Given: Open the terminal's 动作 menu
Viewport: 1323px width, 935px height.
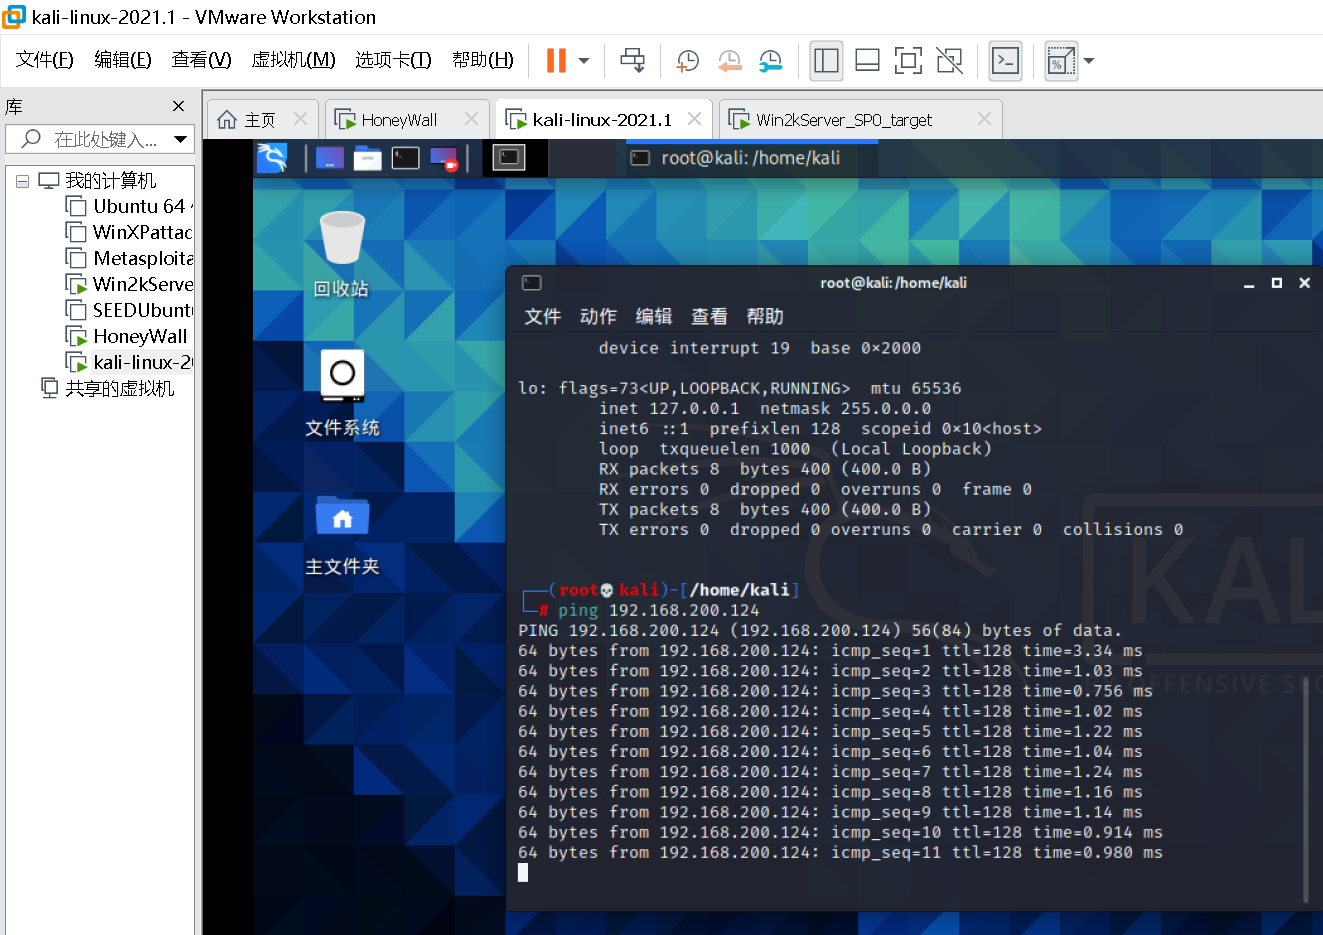Looking at the screenshot, I should [x=598, y=317].
